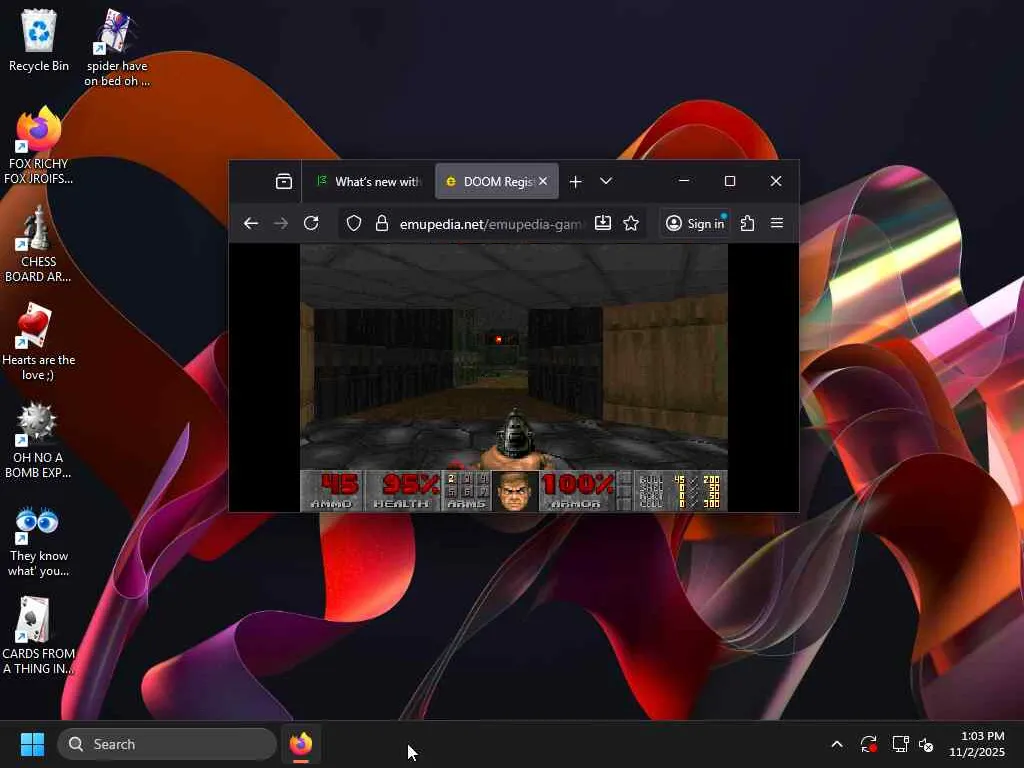Minimize the Firefox window
Image resolution: width=1024 pixels, height=768 pixels.
tap(684, 181)
